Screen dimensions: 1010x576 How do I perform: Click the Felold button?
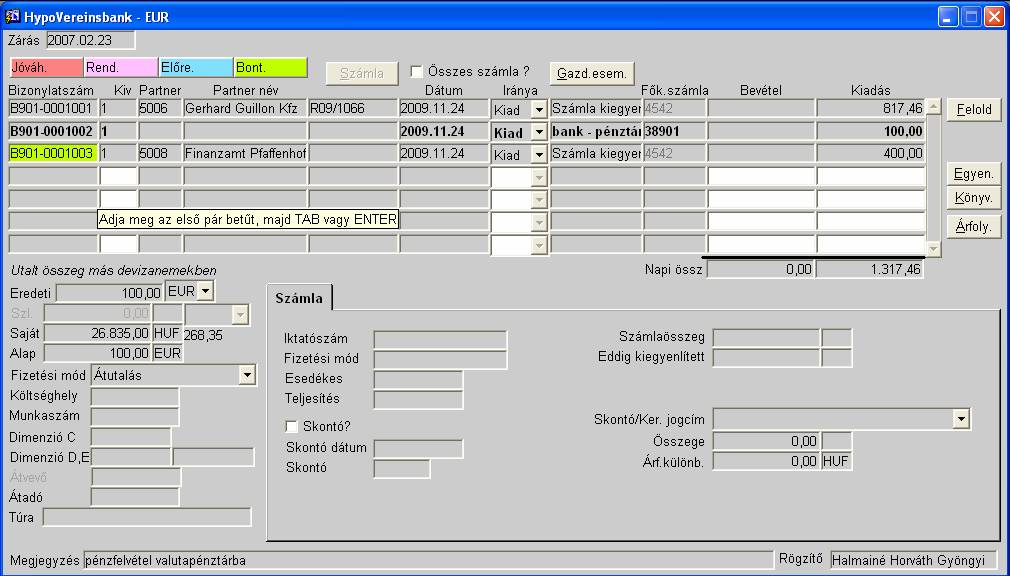point(974,110)
